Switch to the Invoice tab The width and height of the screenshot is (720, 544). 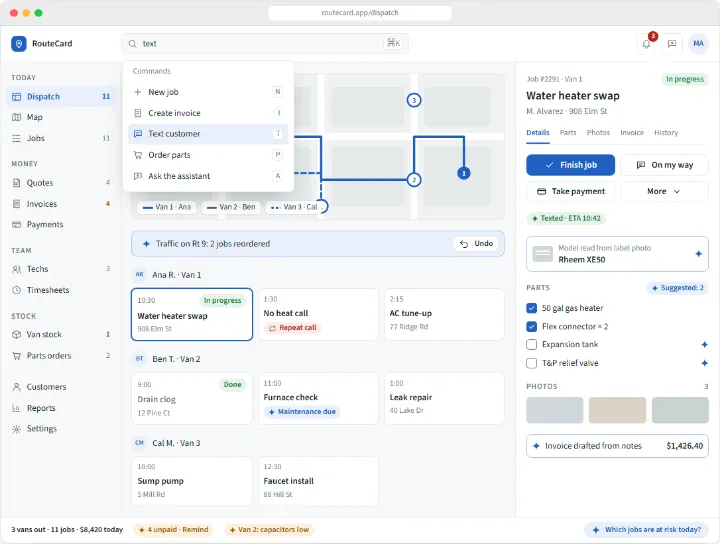tap(632, 133)
